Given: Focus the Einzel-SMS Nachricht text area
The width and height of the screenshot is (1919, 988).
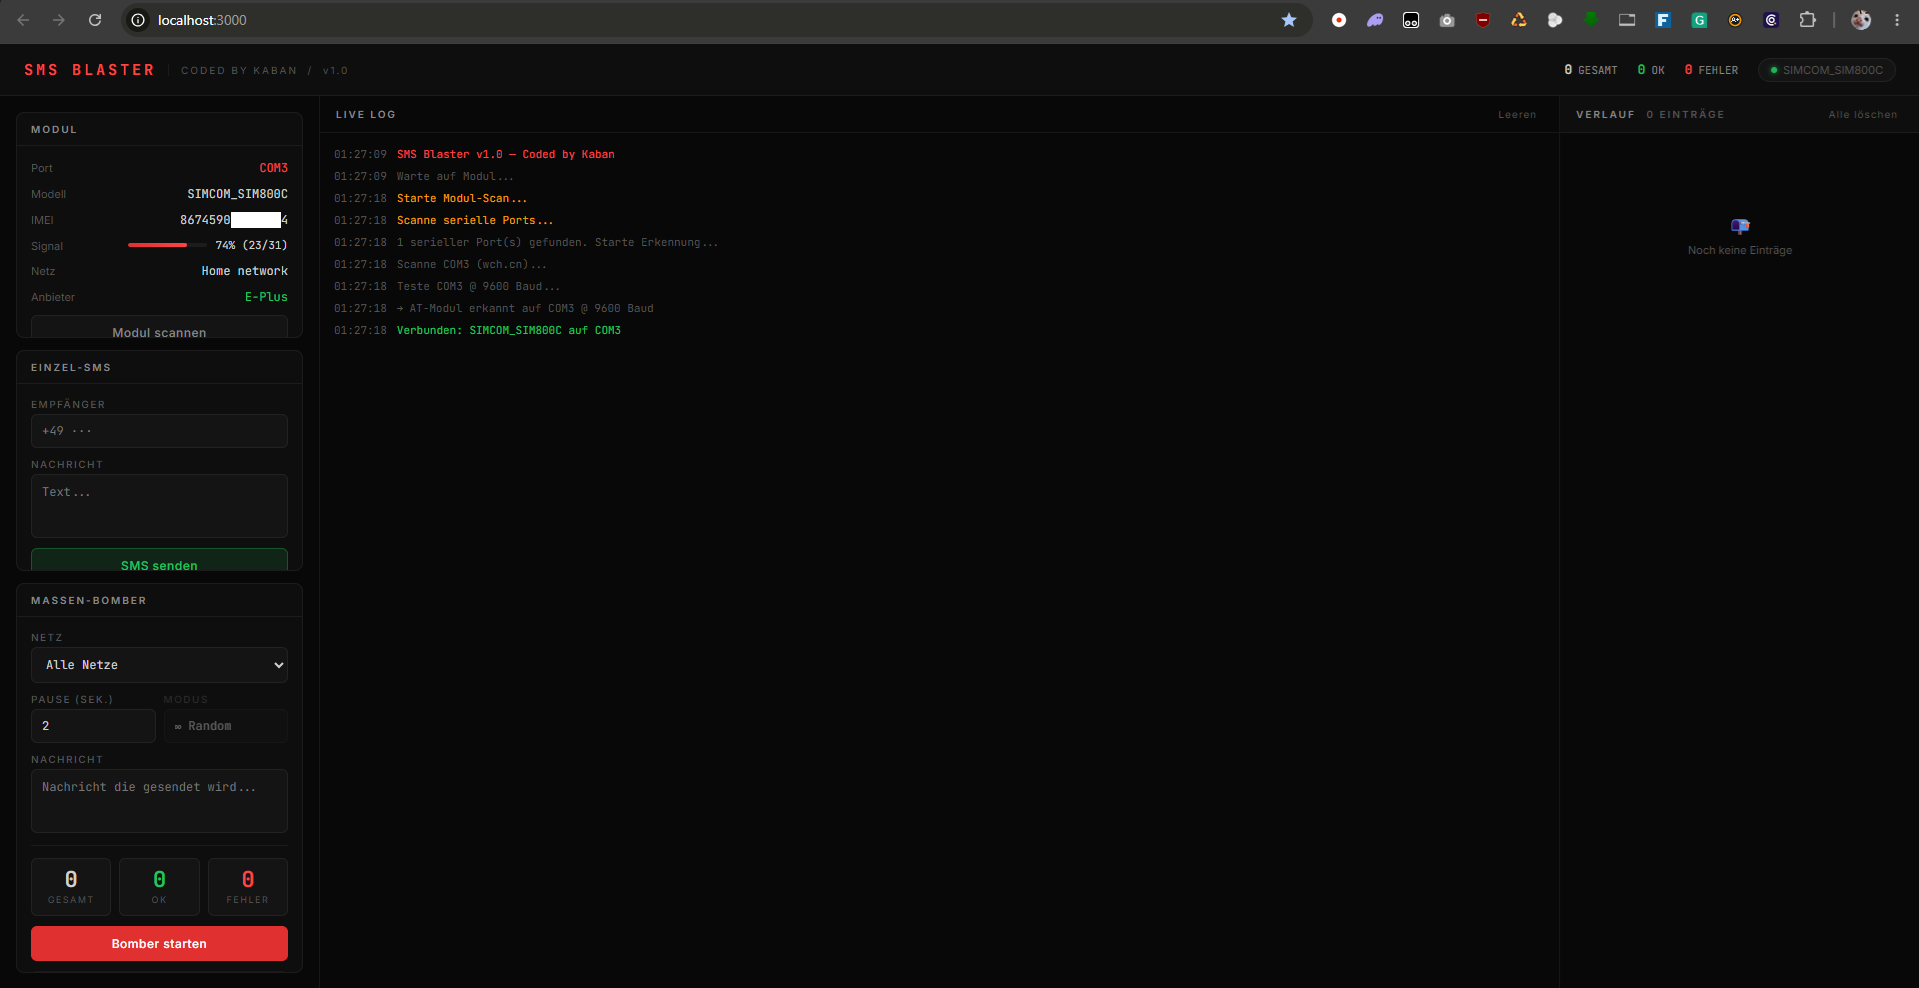Looking at the screenshot, I should 159,506.
